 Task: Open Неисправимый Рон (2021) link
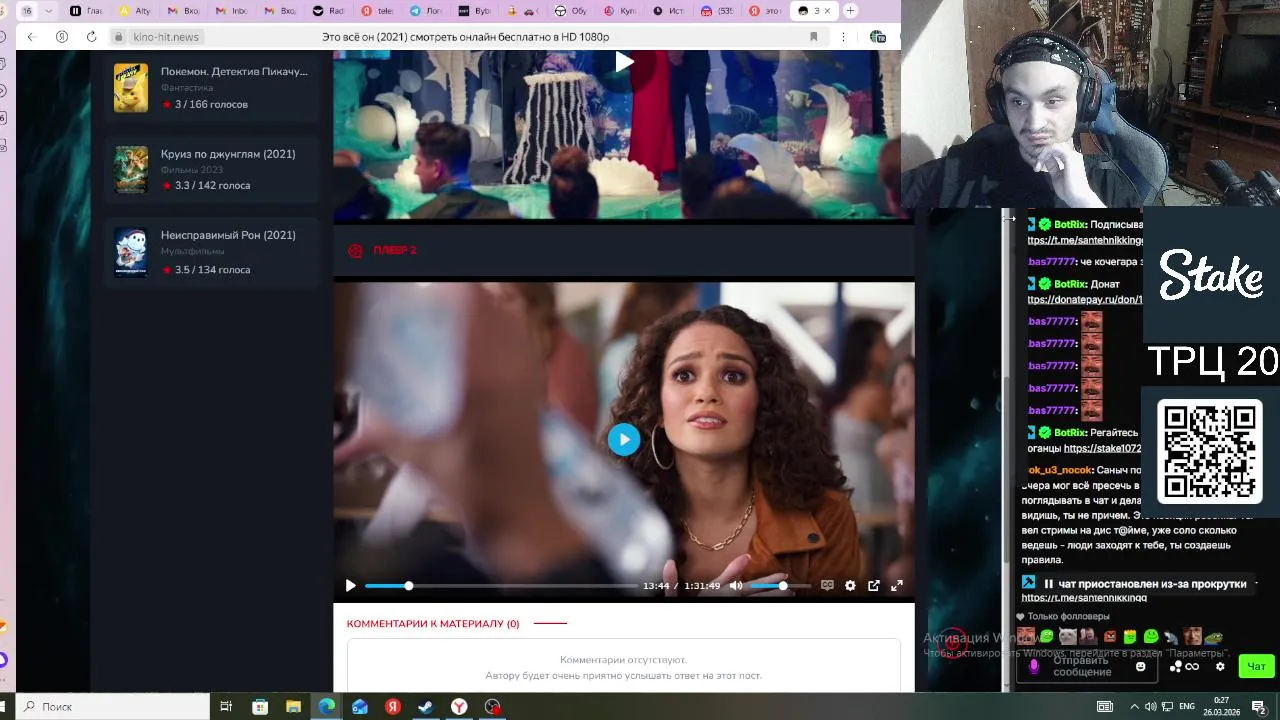point(228,235)
